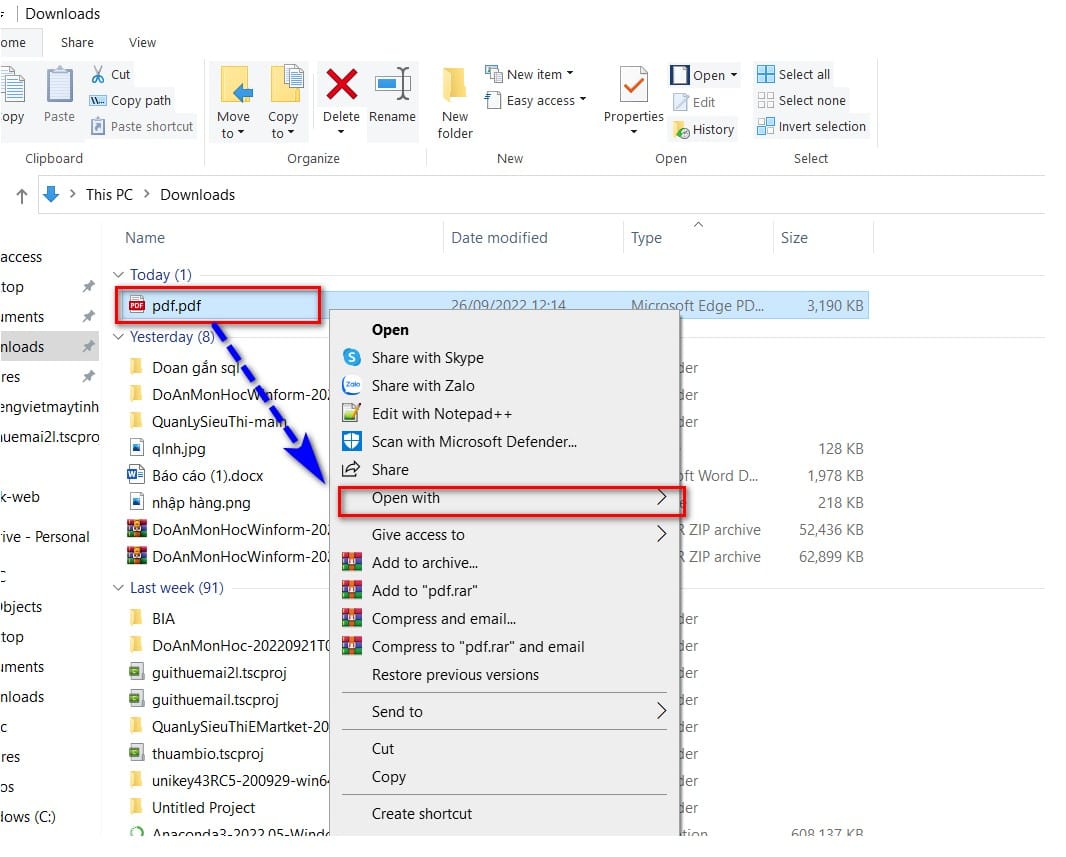Choose Give access to in context menu
The image size is (1066, 857).
click(504, 535)
